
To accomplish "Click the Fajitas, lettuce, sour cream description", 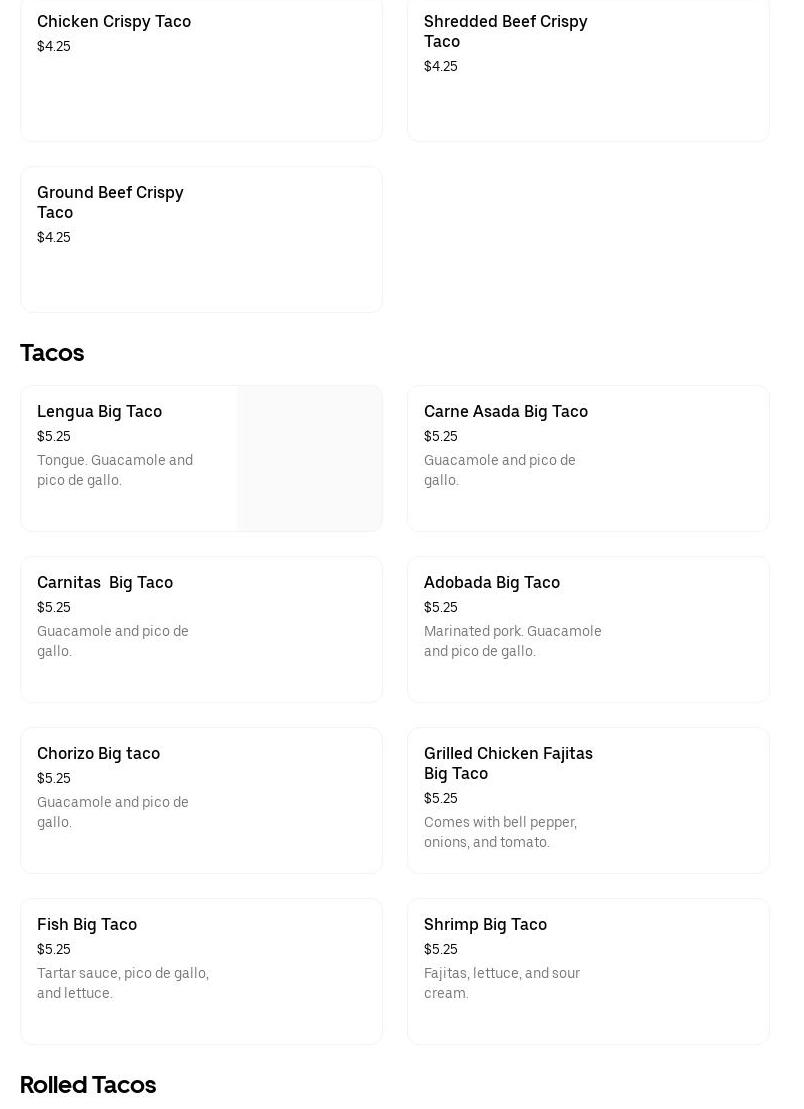I will click(501, 984).
